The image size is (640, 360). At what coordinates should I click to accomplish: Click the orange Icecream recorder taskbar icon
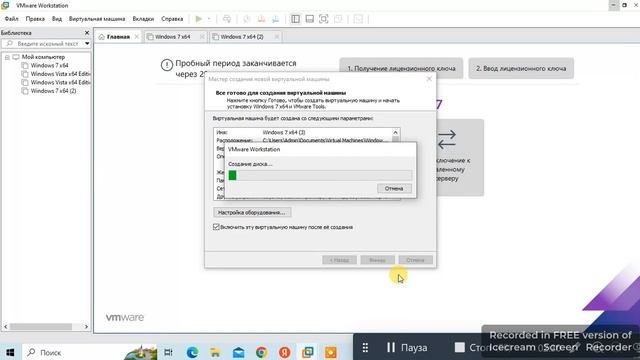pyautogui.click(x=331, y=352)
